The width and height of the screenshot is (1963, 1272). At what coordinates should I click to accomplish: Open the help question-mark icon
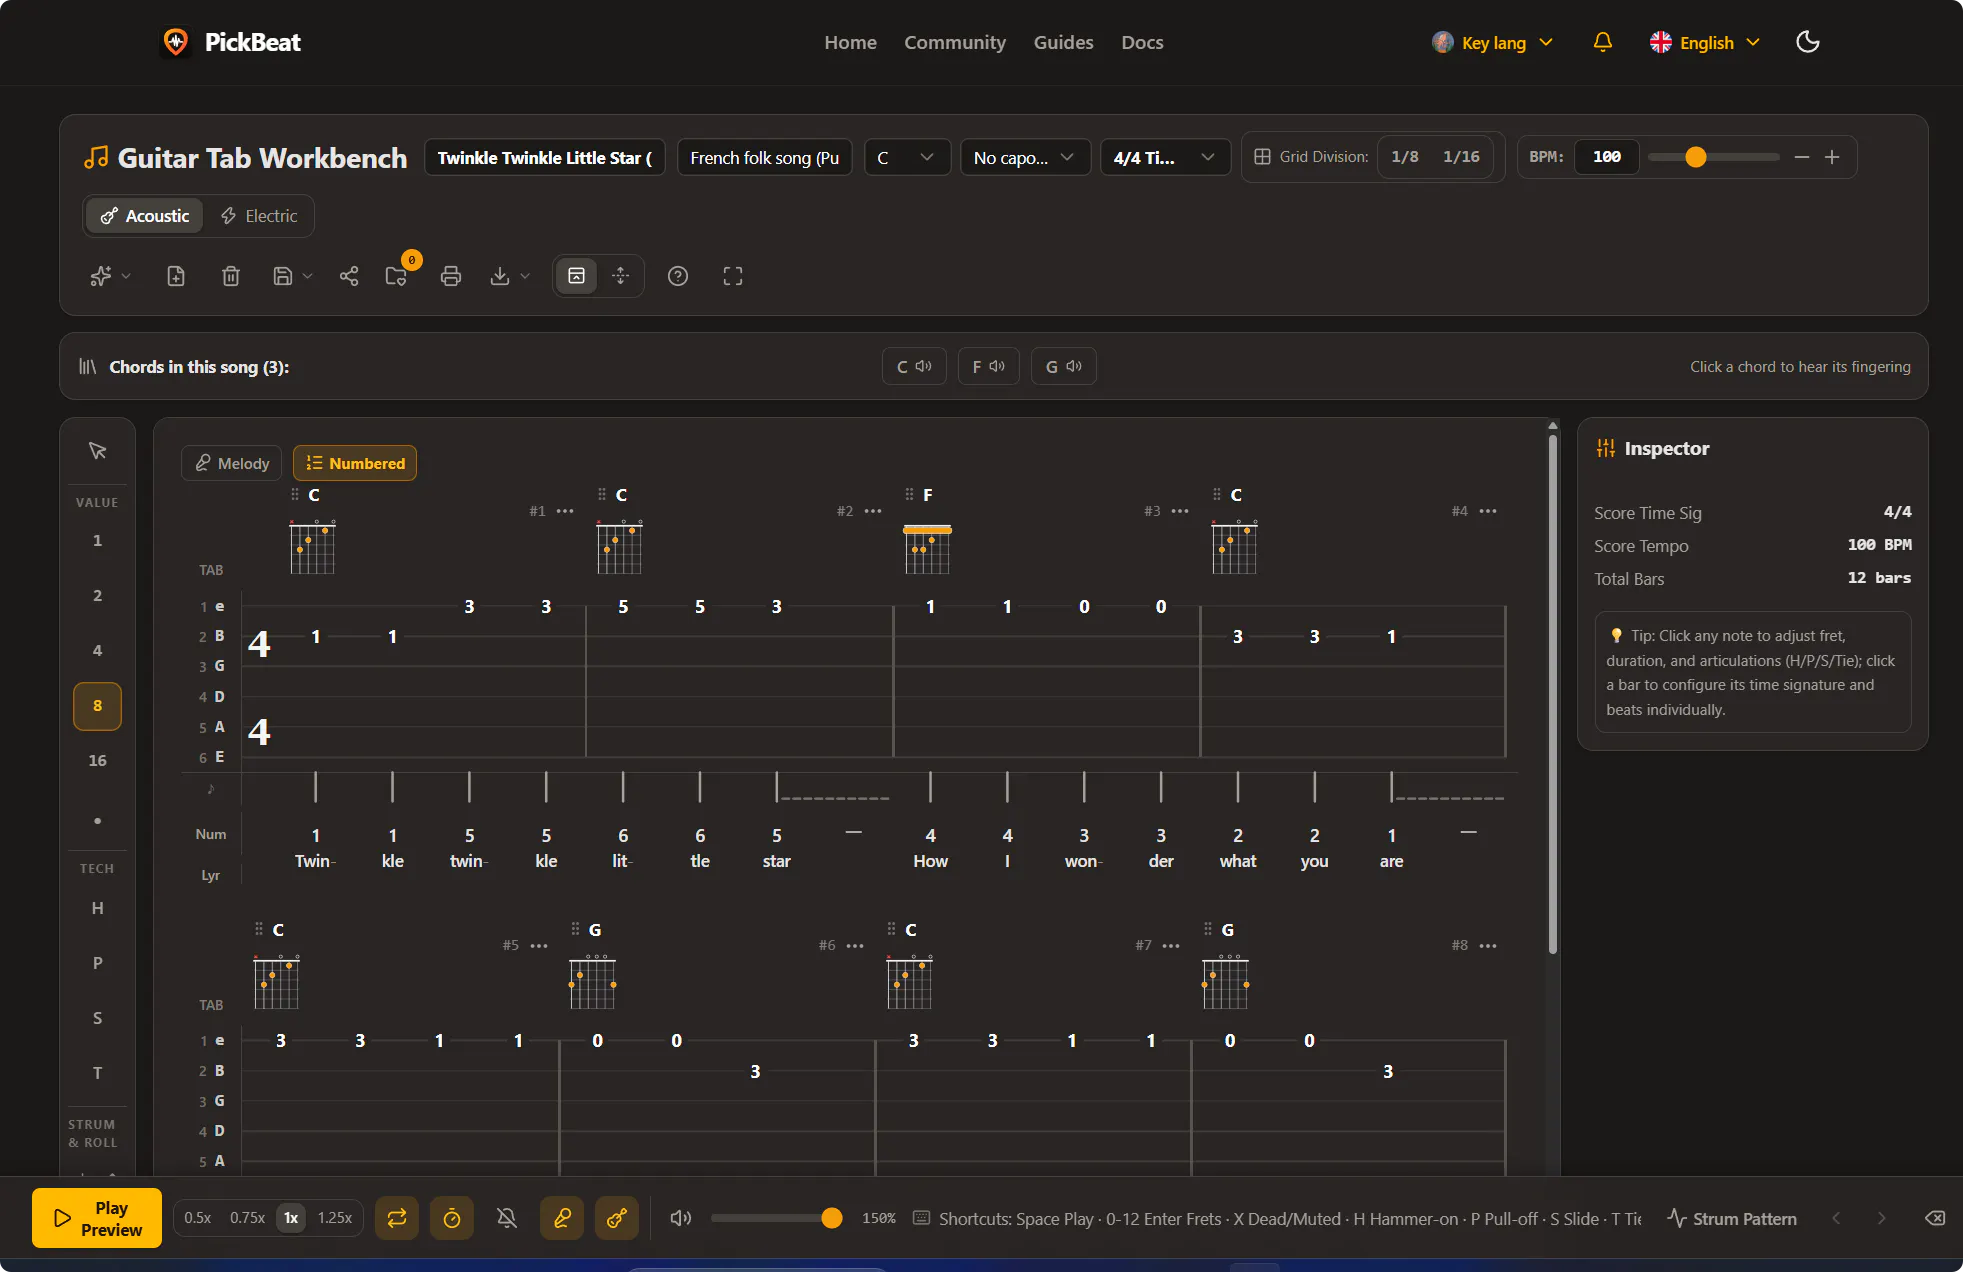pos(678,276)
